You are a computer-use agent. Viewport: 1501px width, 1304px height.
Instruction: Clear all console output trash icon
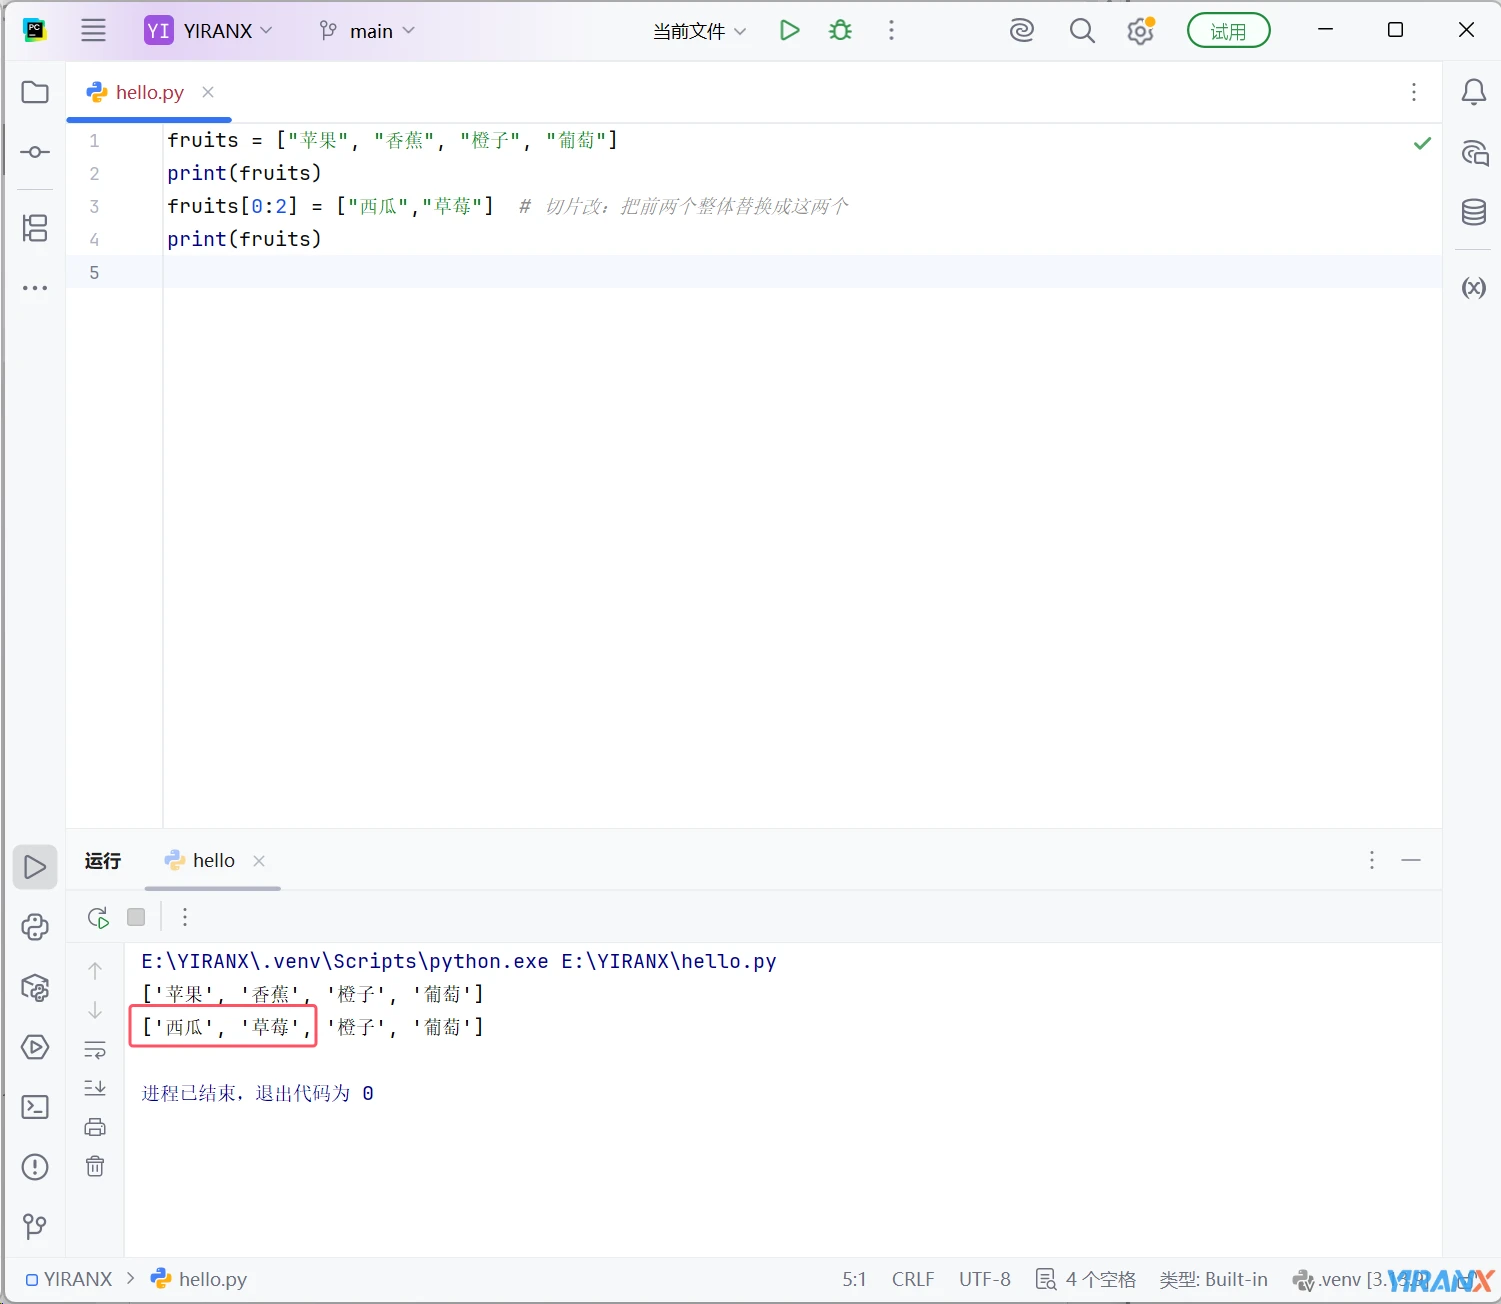point(95,1166)
